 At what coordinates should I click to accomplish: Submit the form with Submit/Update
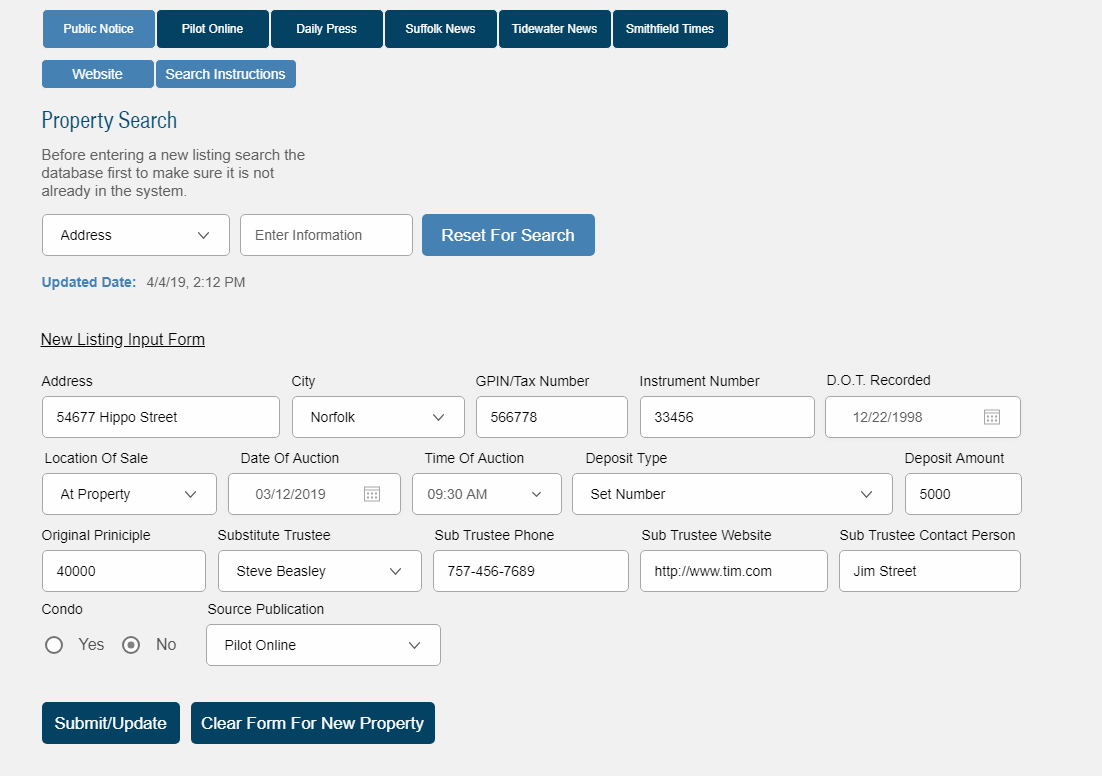pos(111,723)
